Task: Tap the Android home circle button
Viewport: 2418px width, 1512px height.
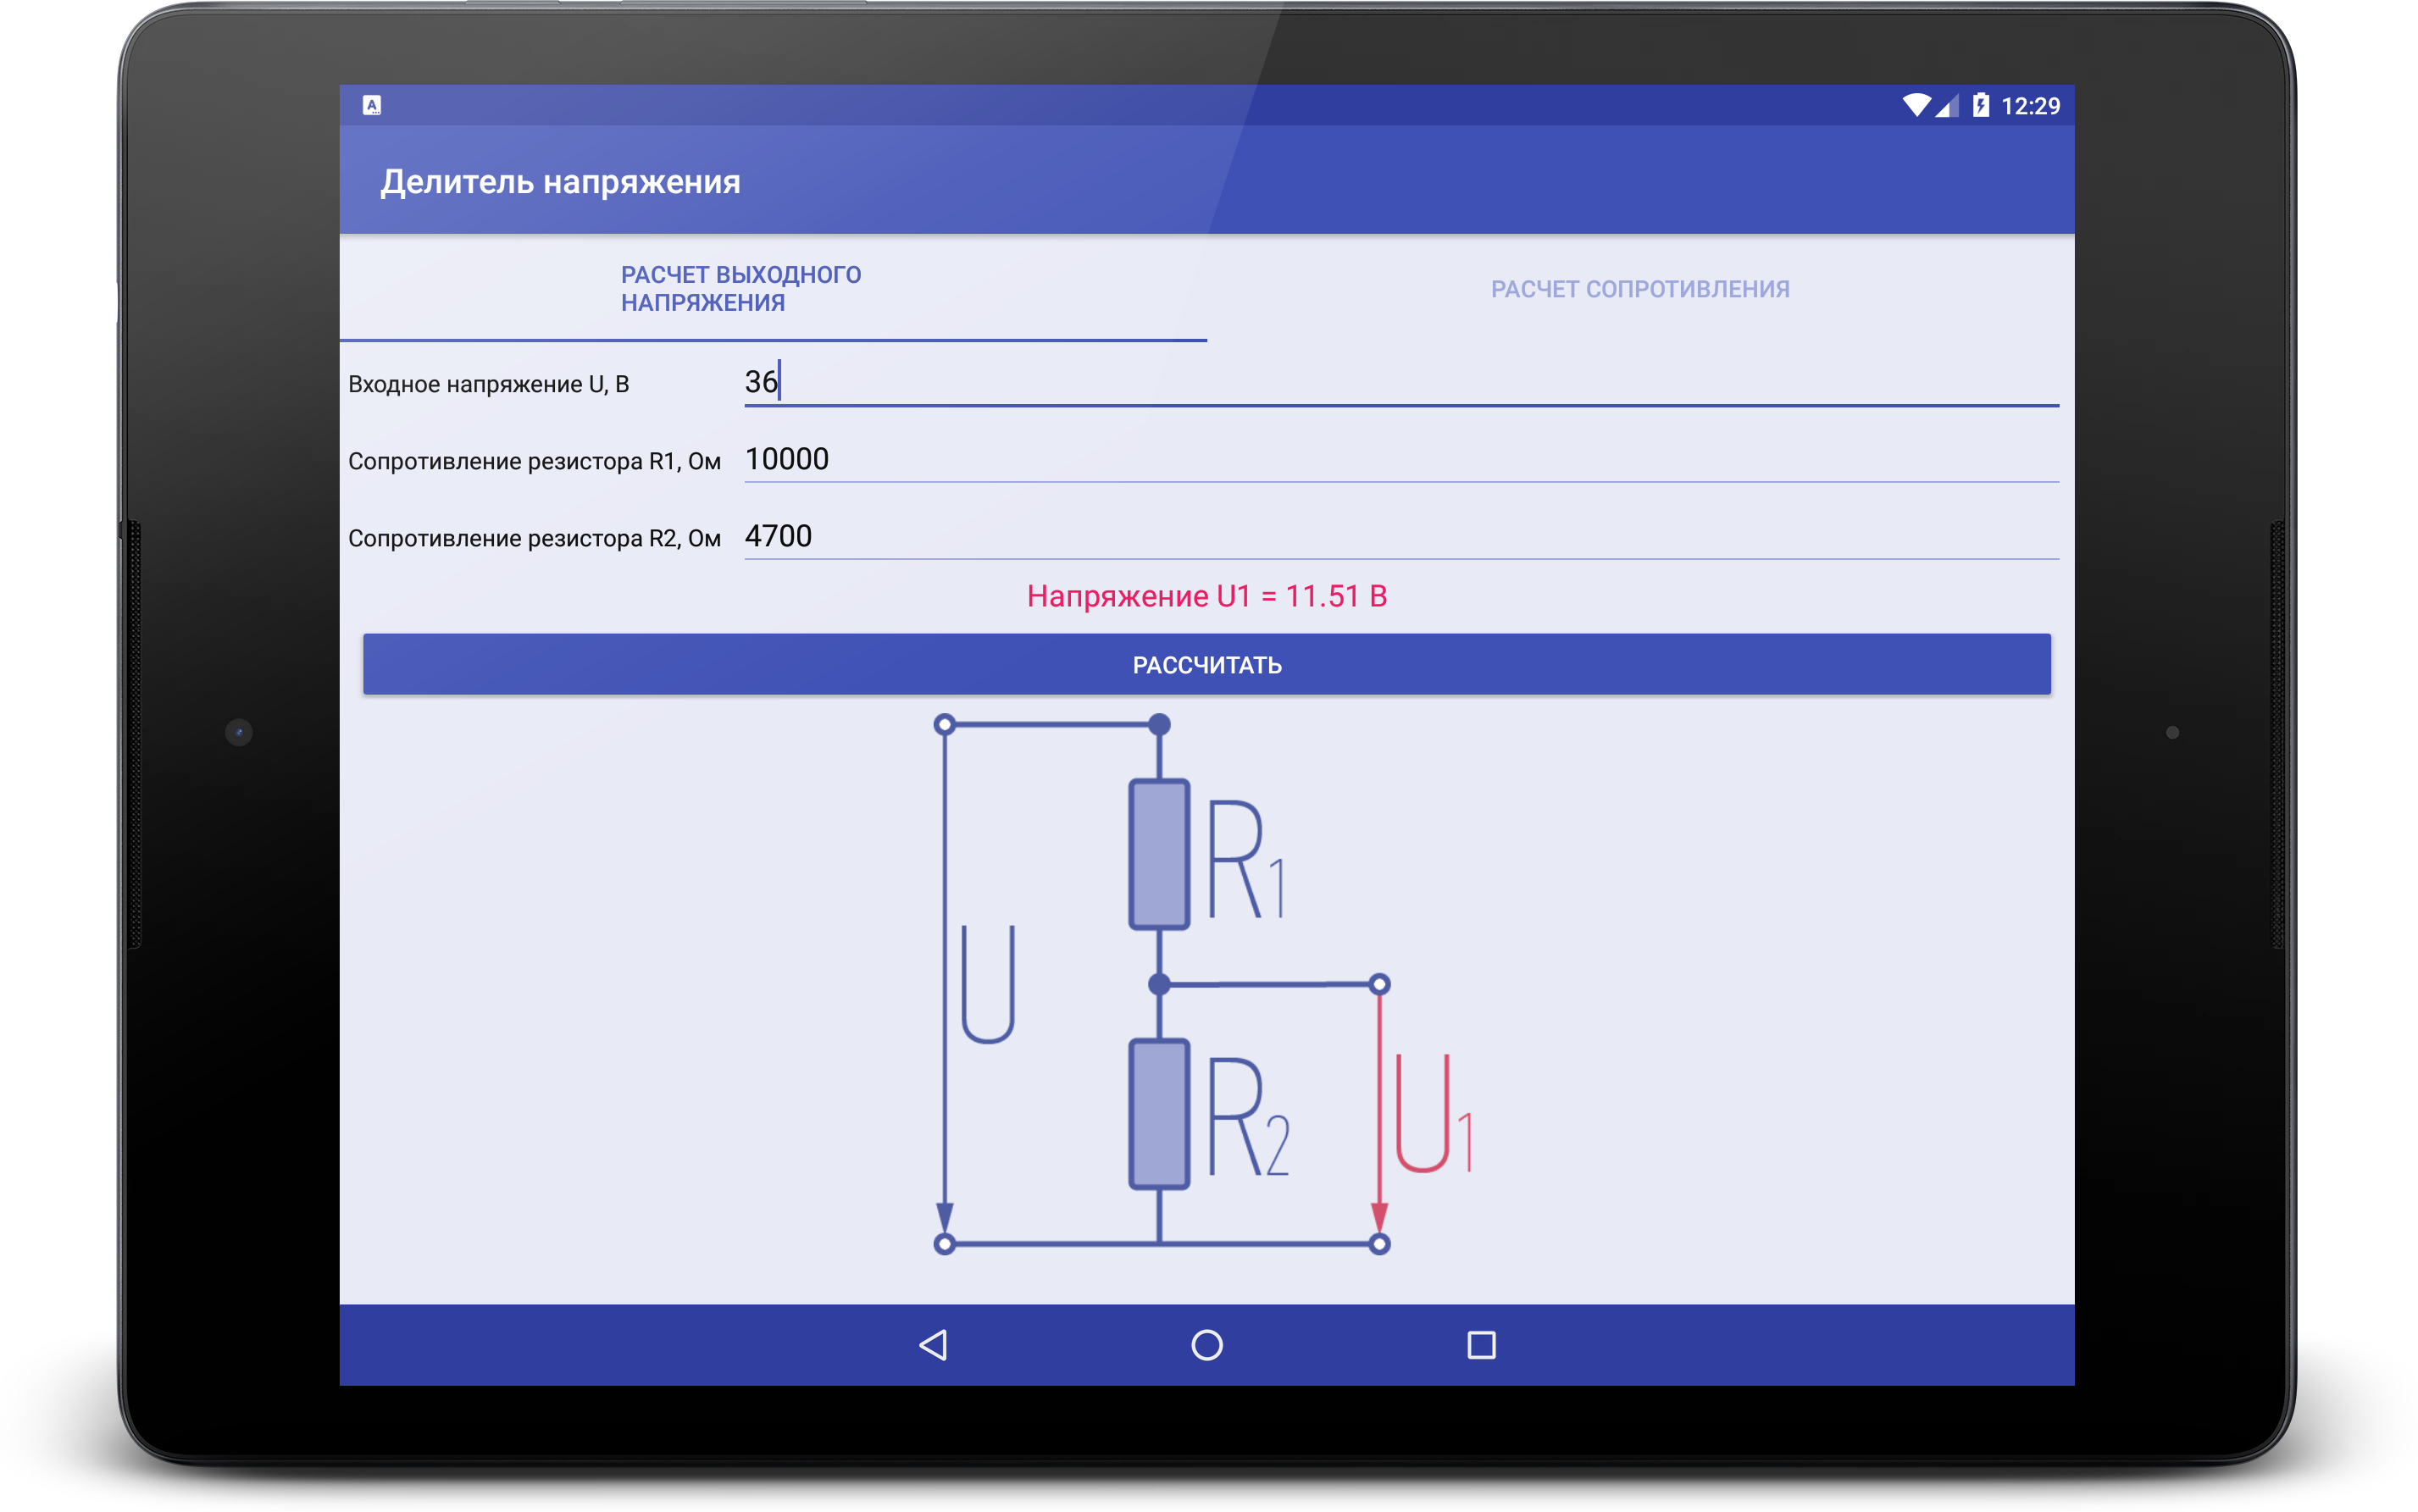Action: tap(1207, 1345)
